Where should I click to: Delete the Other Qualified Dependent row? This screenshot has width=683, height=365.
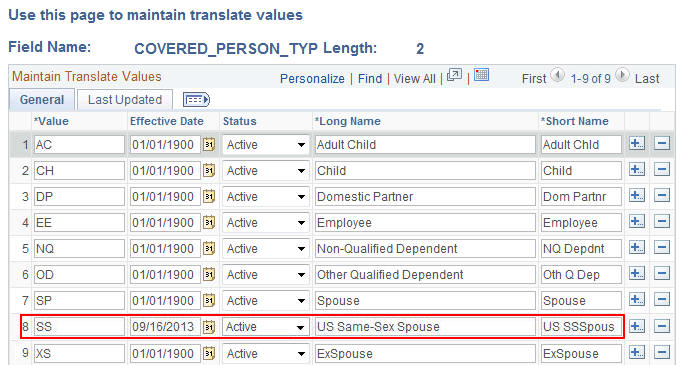coord(662,274)
